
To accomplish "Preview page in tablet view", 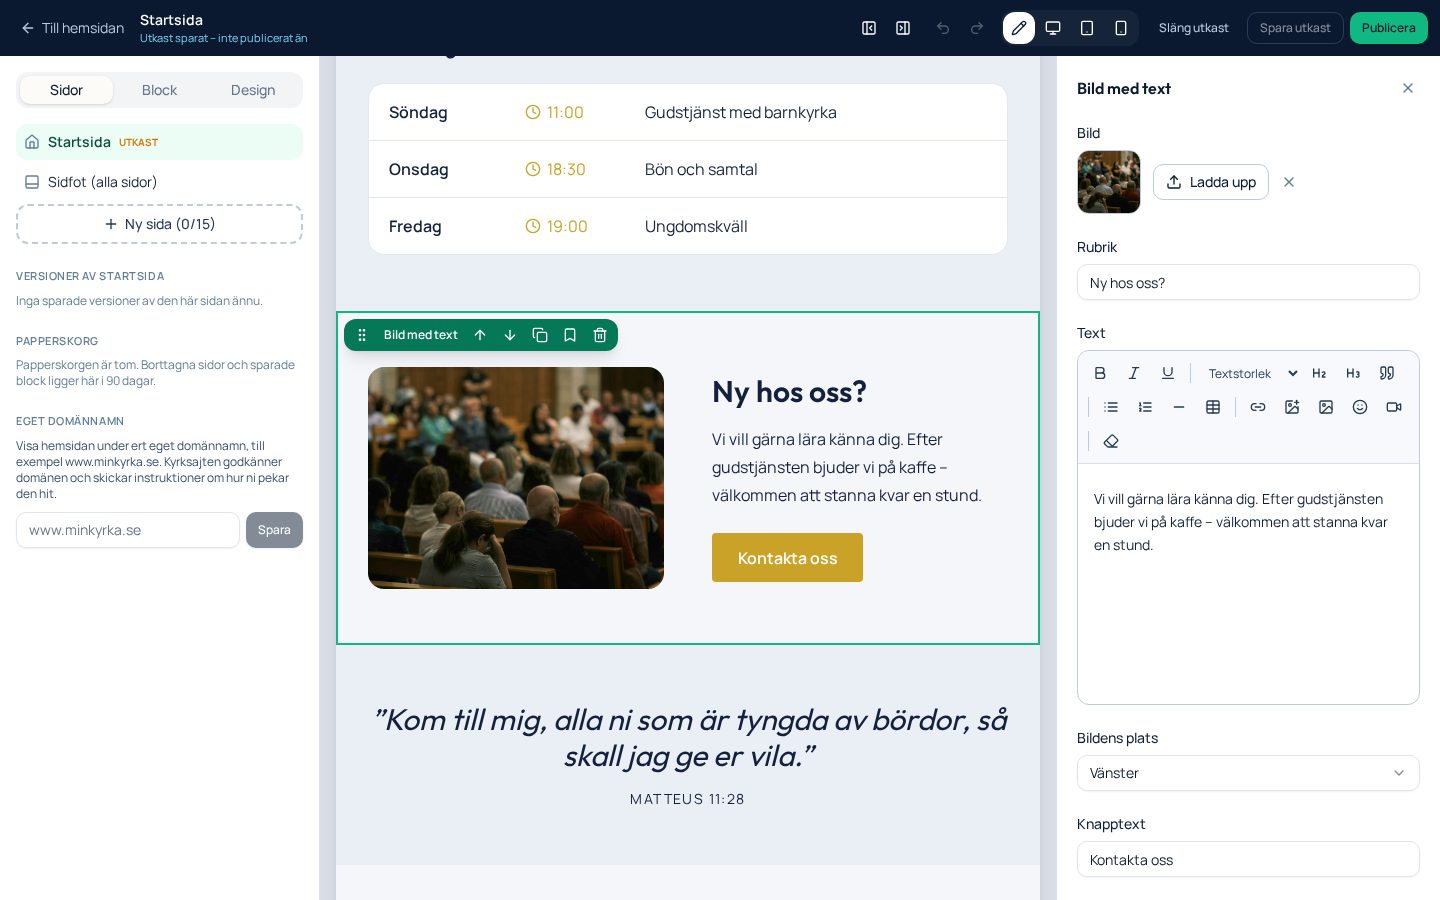I will 1087,28.
